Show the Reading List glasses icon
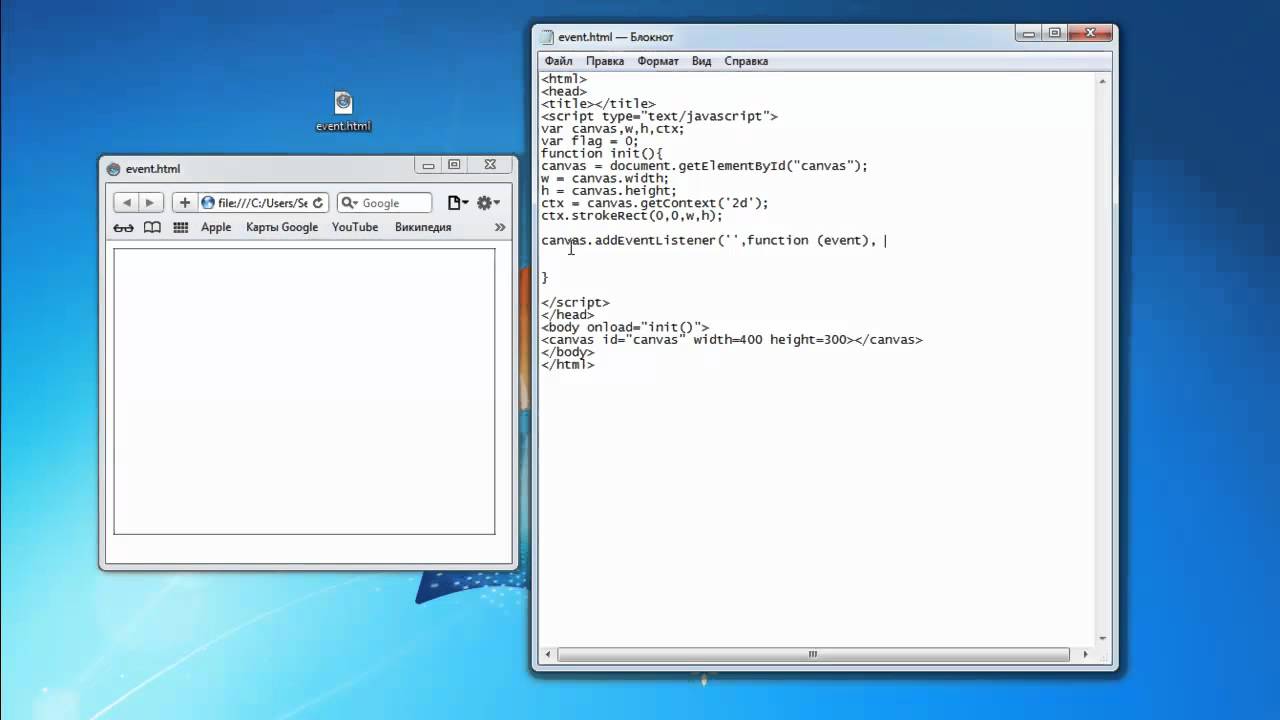 (x=123, y=227)
